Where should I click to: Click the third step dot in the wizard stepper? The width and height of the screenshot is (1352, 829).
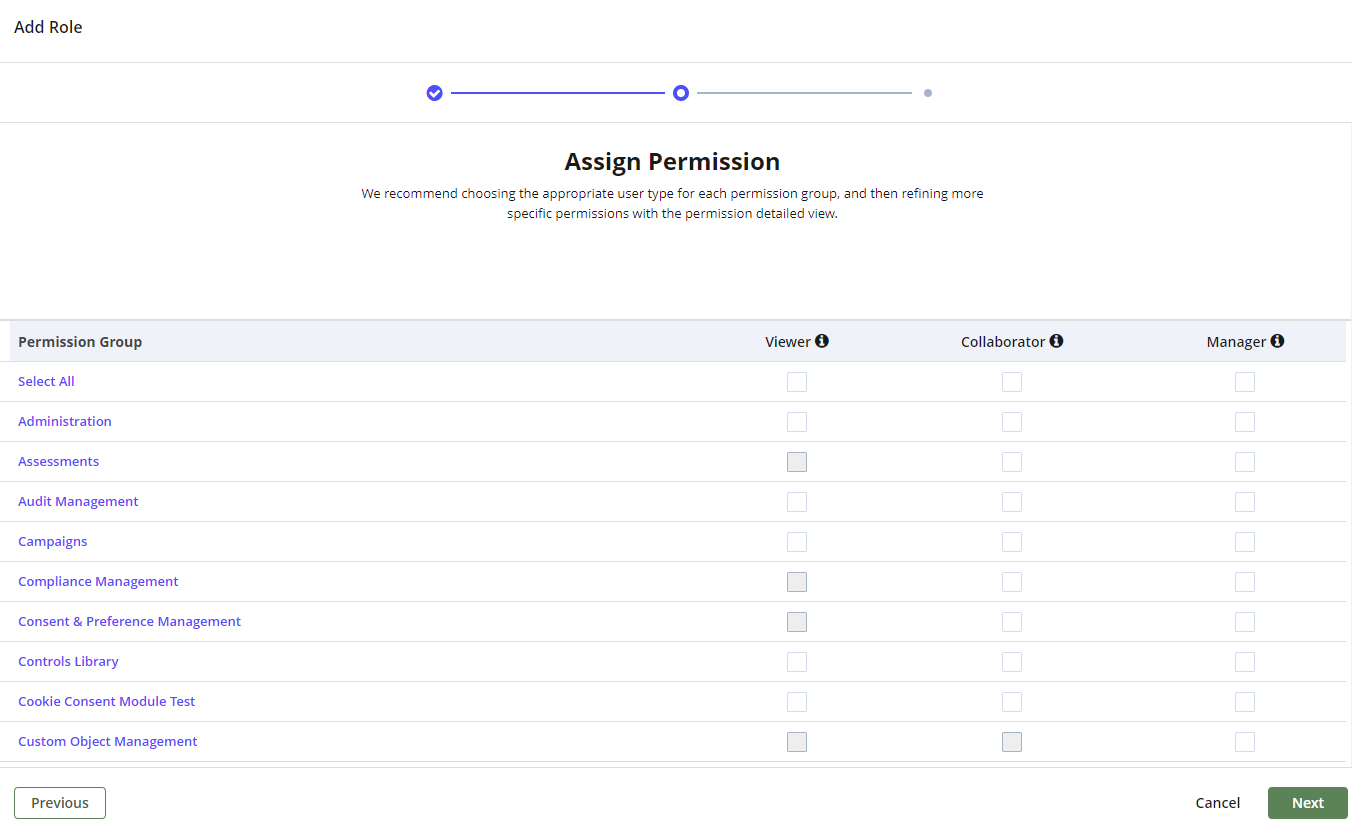click(x=927, y=92)
